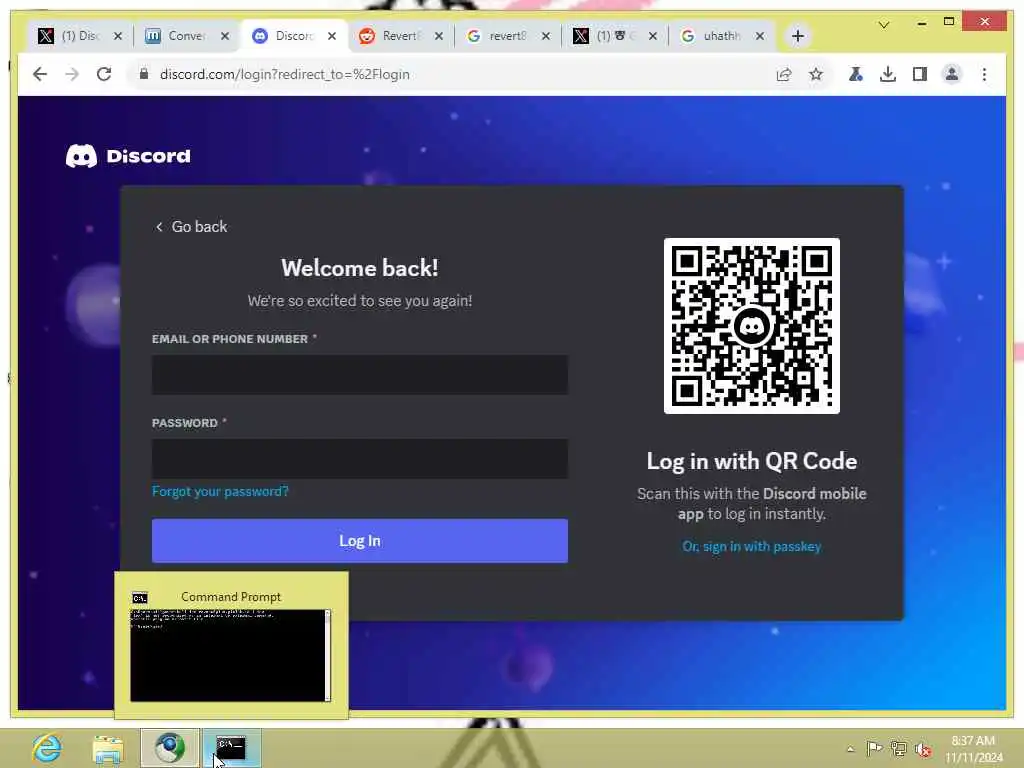Click the share page icon in address bar

click(784, 74)
